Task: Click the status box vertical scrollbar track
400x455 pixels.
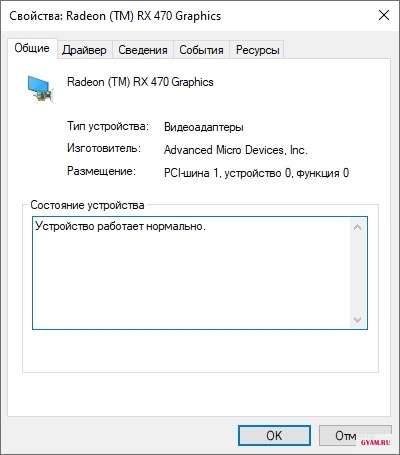Action: tap(357, 273)
